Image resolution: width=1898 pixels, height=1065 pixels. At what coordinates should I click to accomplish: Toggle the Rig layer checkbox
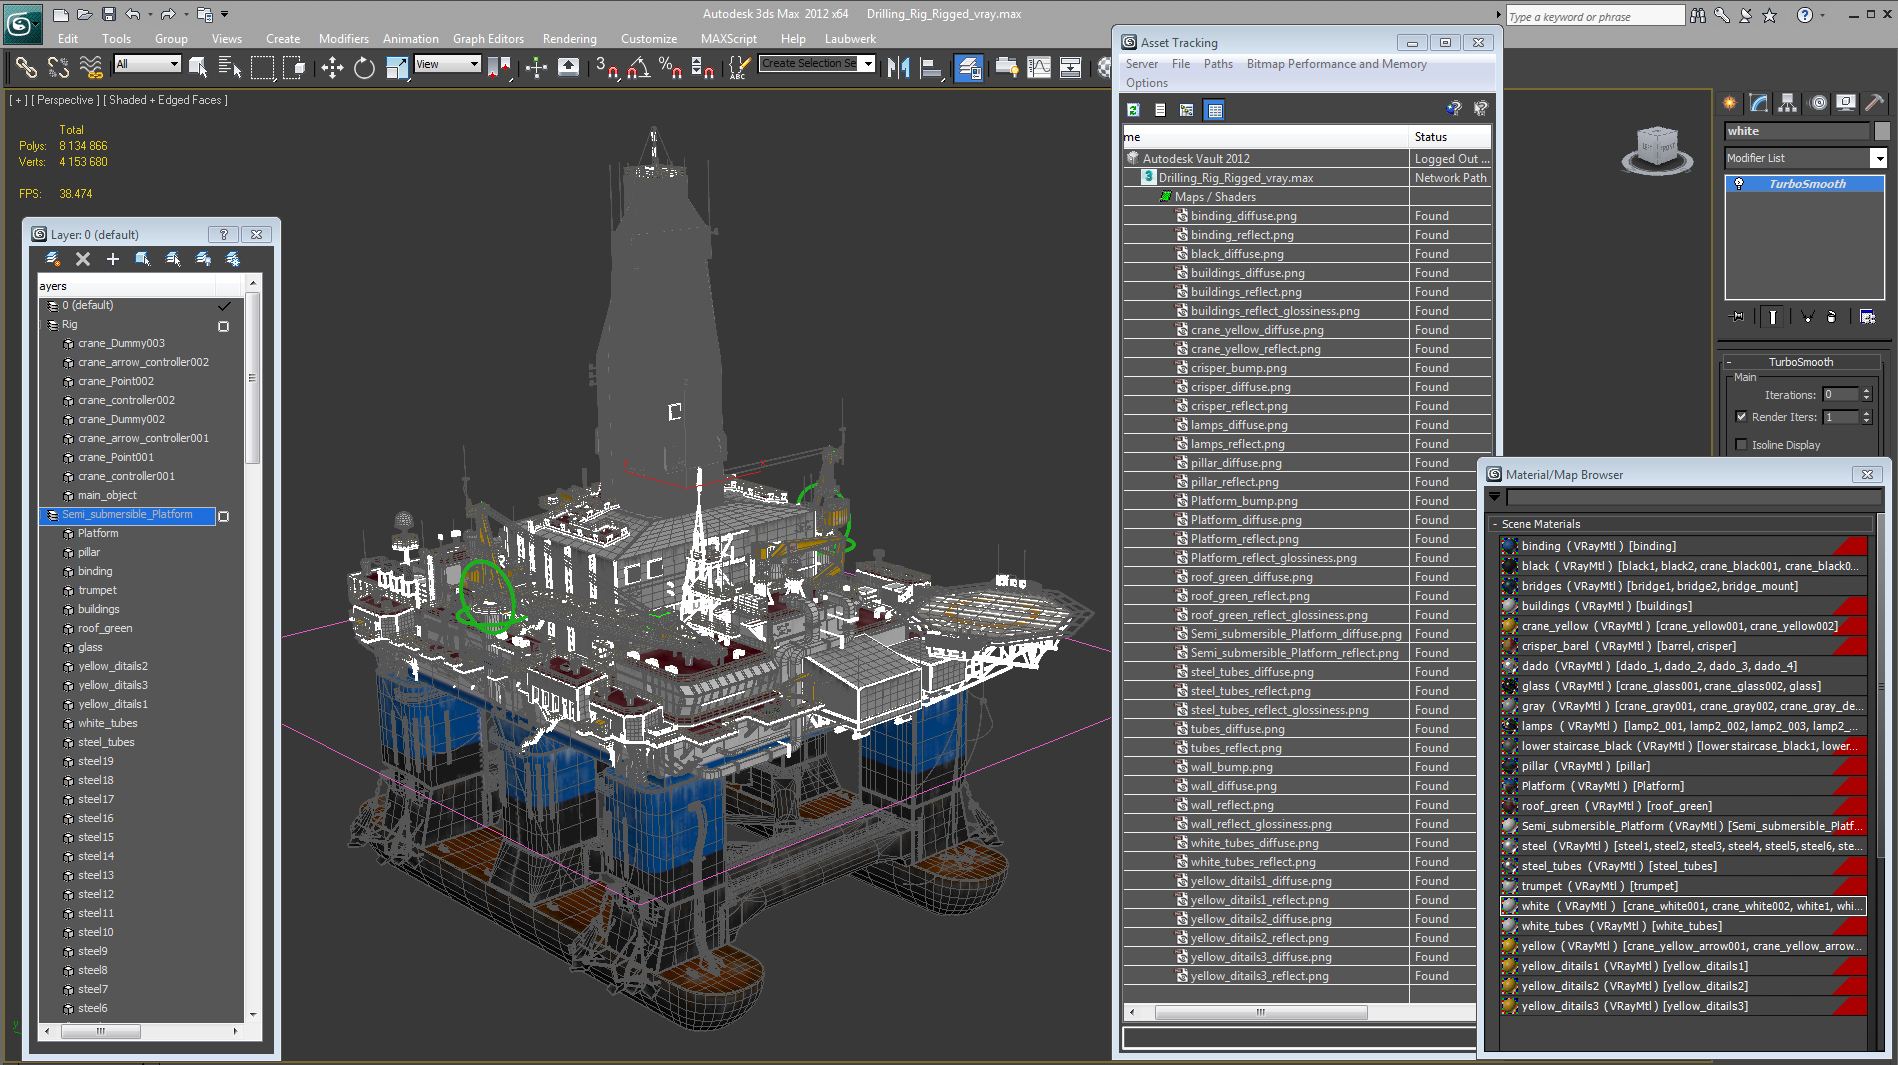click(223, 326)
